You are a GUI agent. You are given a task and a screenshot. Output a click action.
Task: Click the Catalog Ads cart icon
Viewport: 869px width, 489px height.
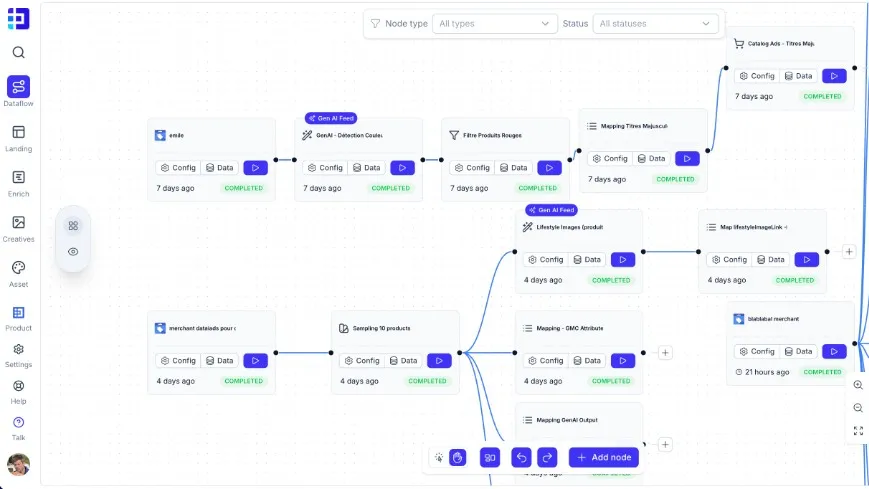[739, 44]
